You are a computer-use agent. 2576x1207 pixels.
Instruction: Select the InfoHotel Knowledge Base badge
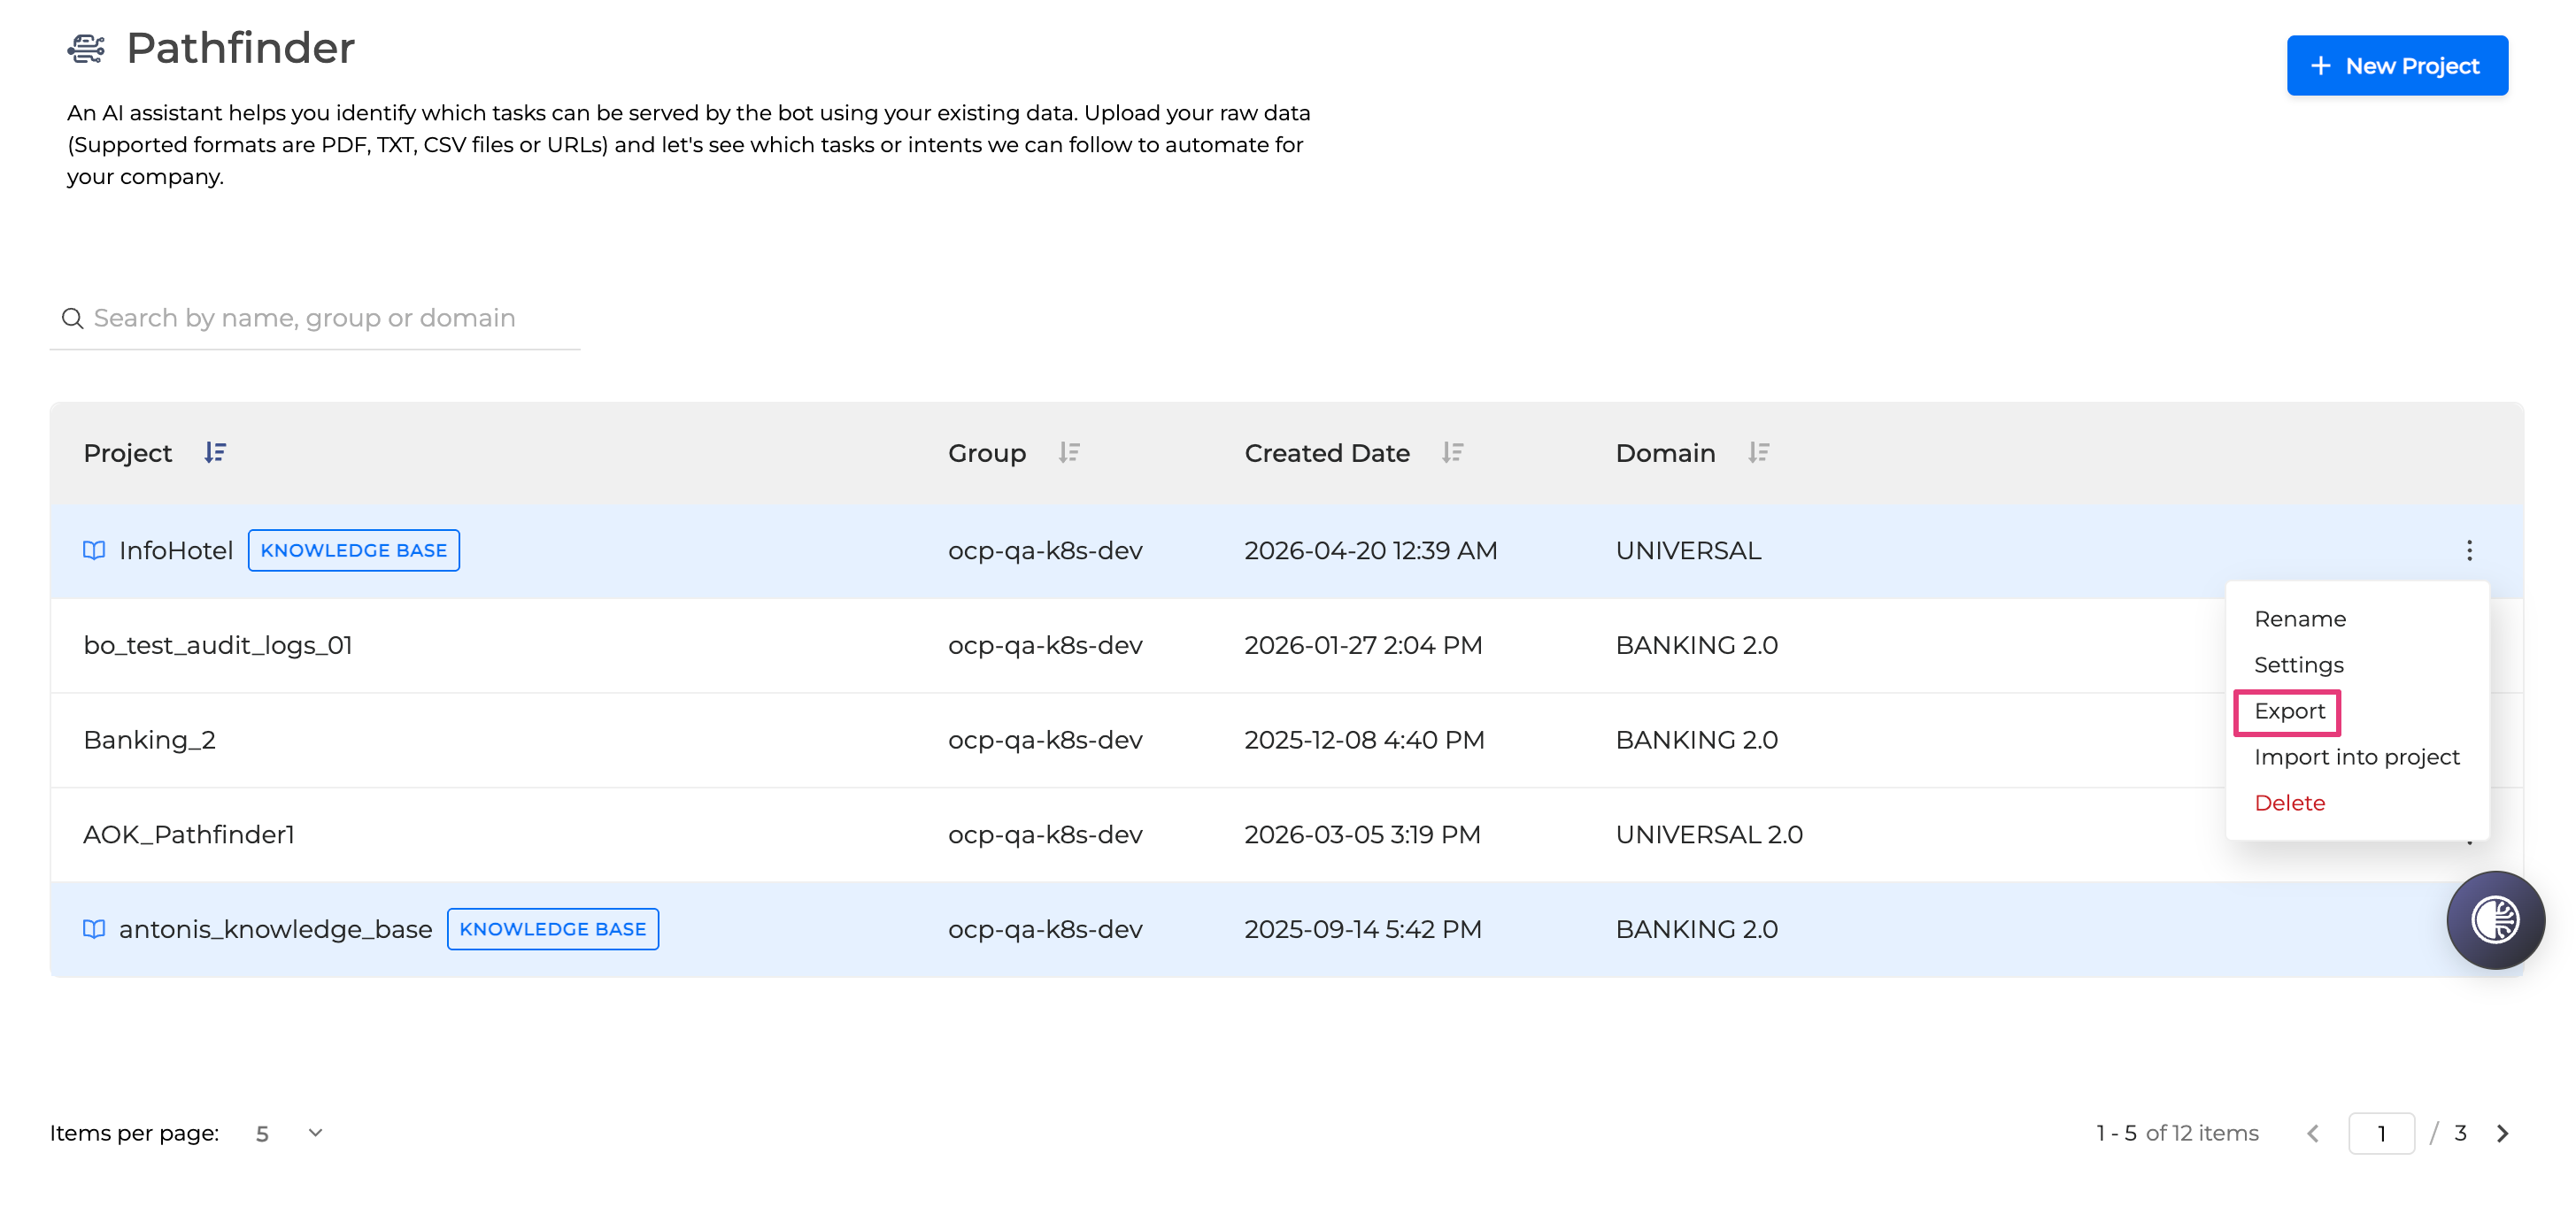point(354,551)
